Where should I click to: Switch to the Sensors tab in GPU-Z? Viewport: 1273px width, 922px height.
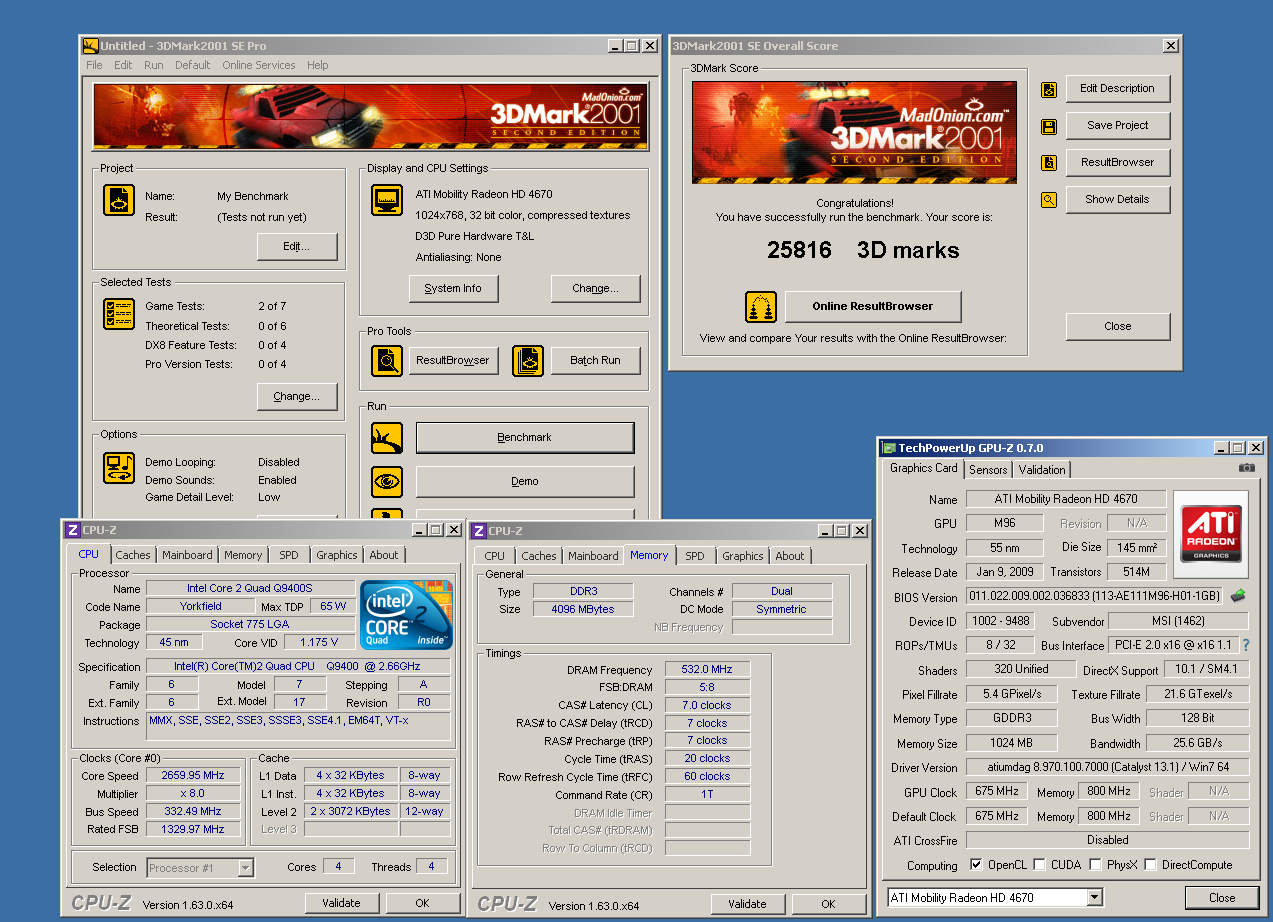(x=988, y=469)
